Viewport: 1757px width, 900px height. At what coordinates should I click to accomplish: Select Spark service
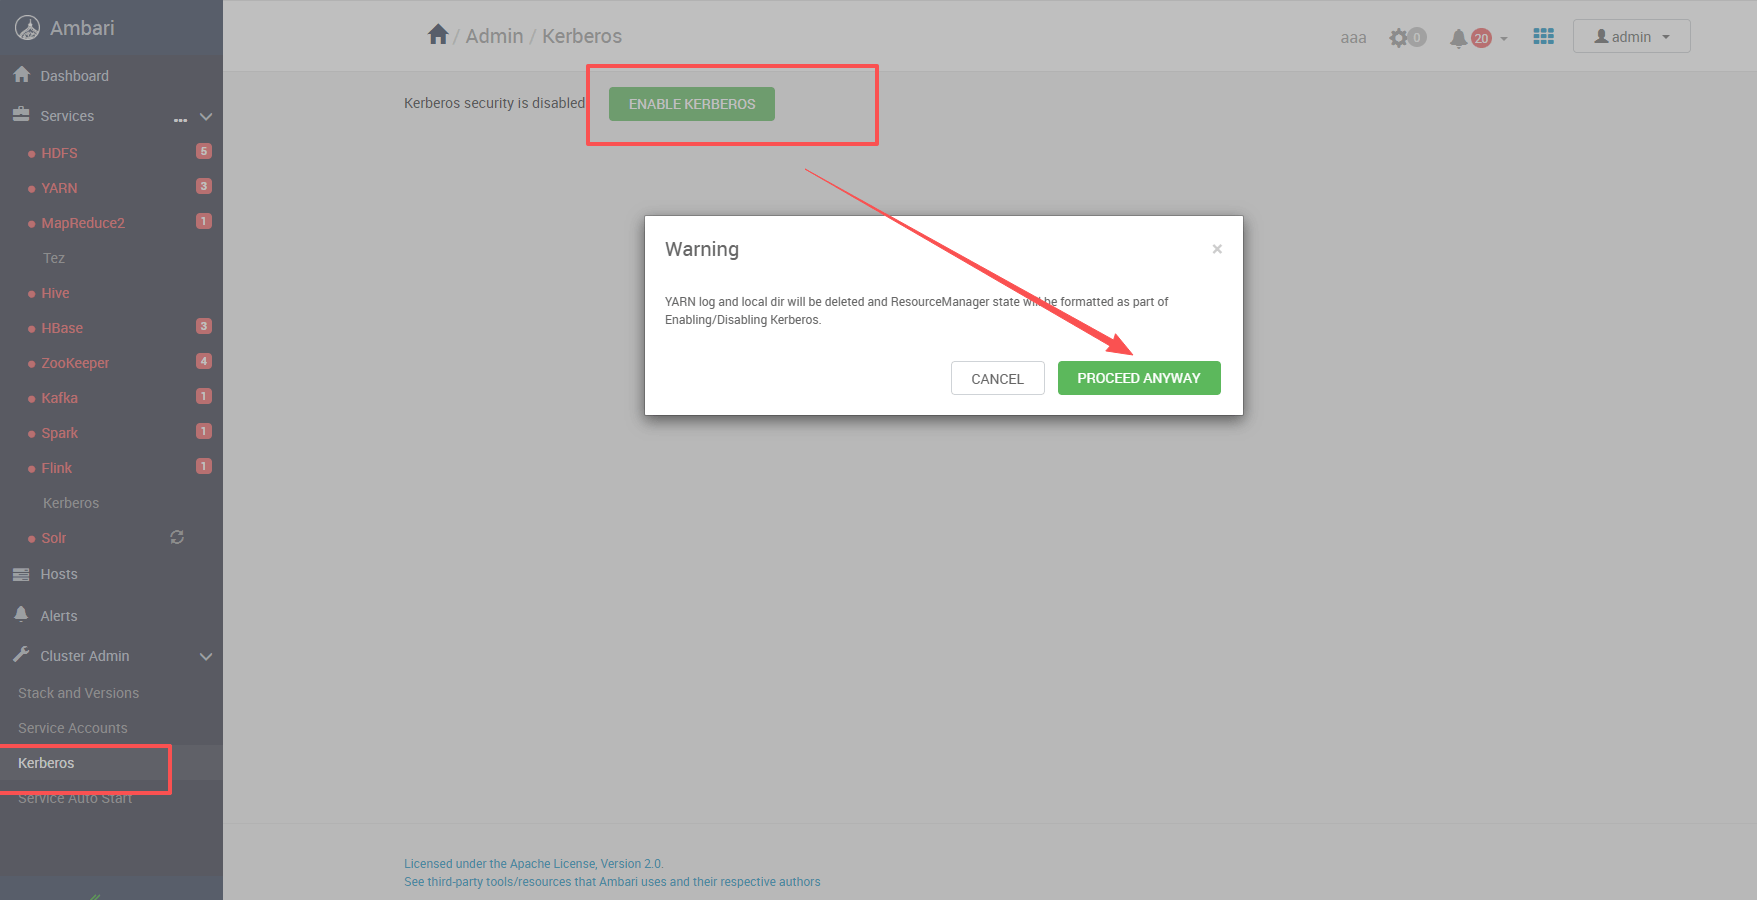[59, 433]
